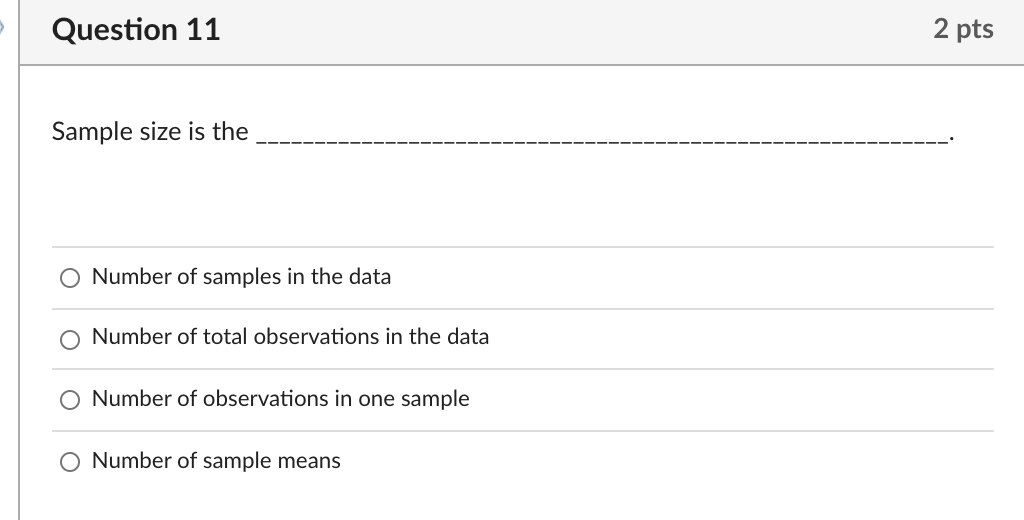Click the word "observations" in the third answer
This screenshot has height=520, width=1024.
tap(265, 399)
